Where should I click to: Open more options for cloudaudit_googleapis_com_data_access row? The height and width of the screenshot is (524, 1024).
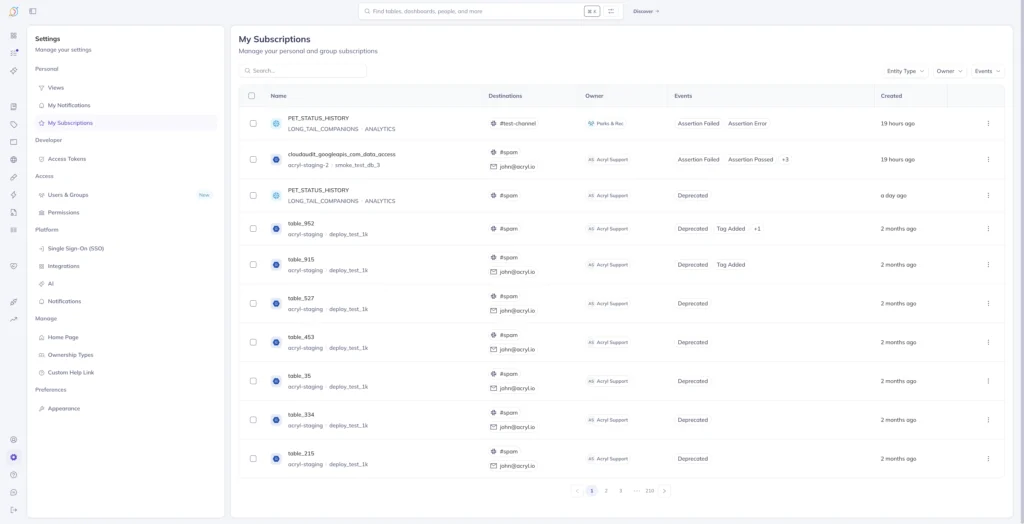pyautogui.click(x=988, y=159)
